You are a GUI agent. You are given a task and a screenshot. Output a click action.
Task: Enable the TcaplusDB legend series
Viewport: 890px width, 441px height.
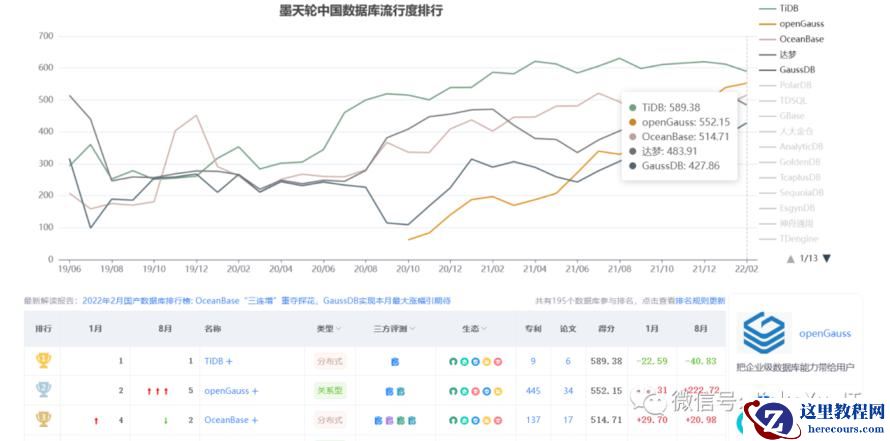pyautogui.click(x=790, y=177)
